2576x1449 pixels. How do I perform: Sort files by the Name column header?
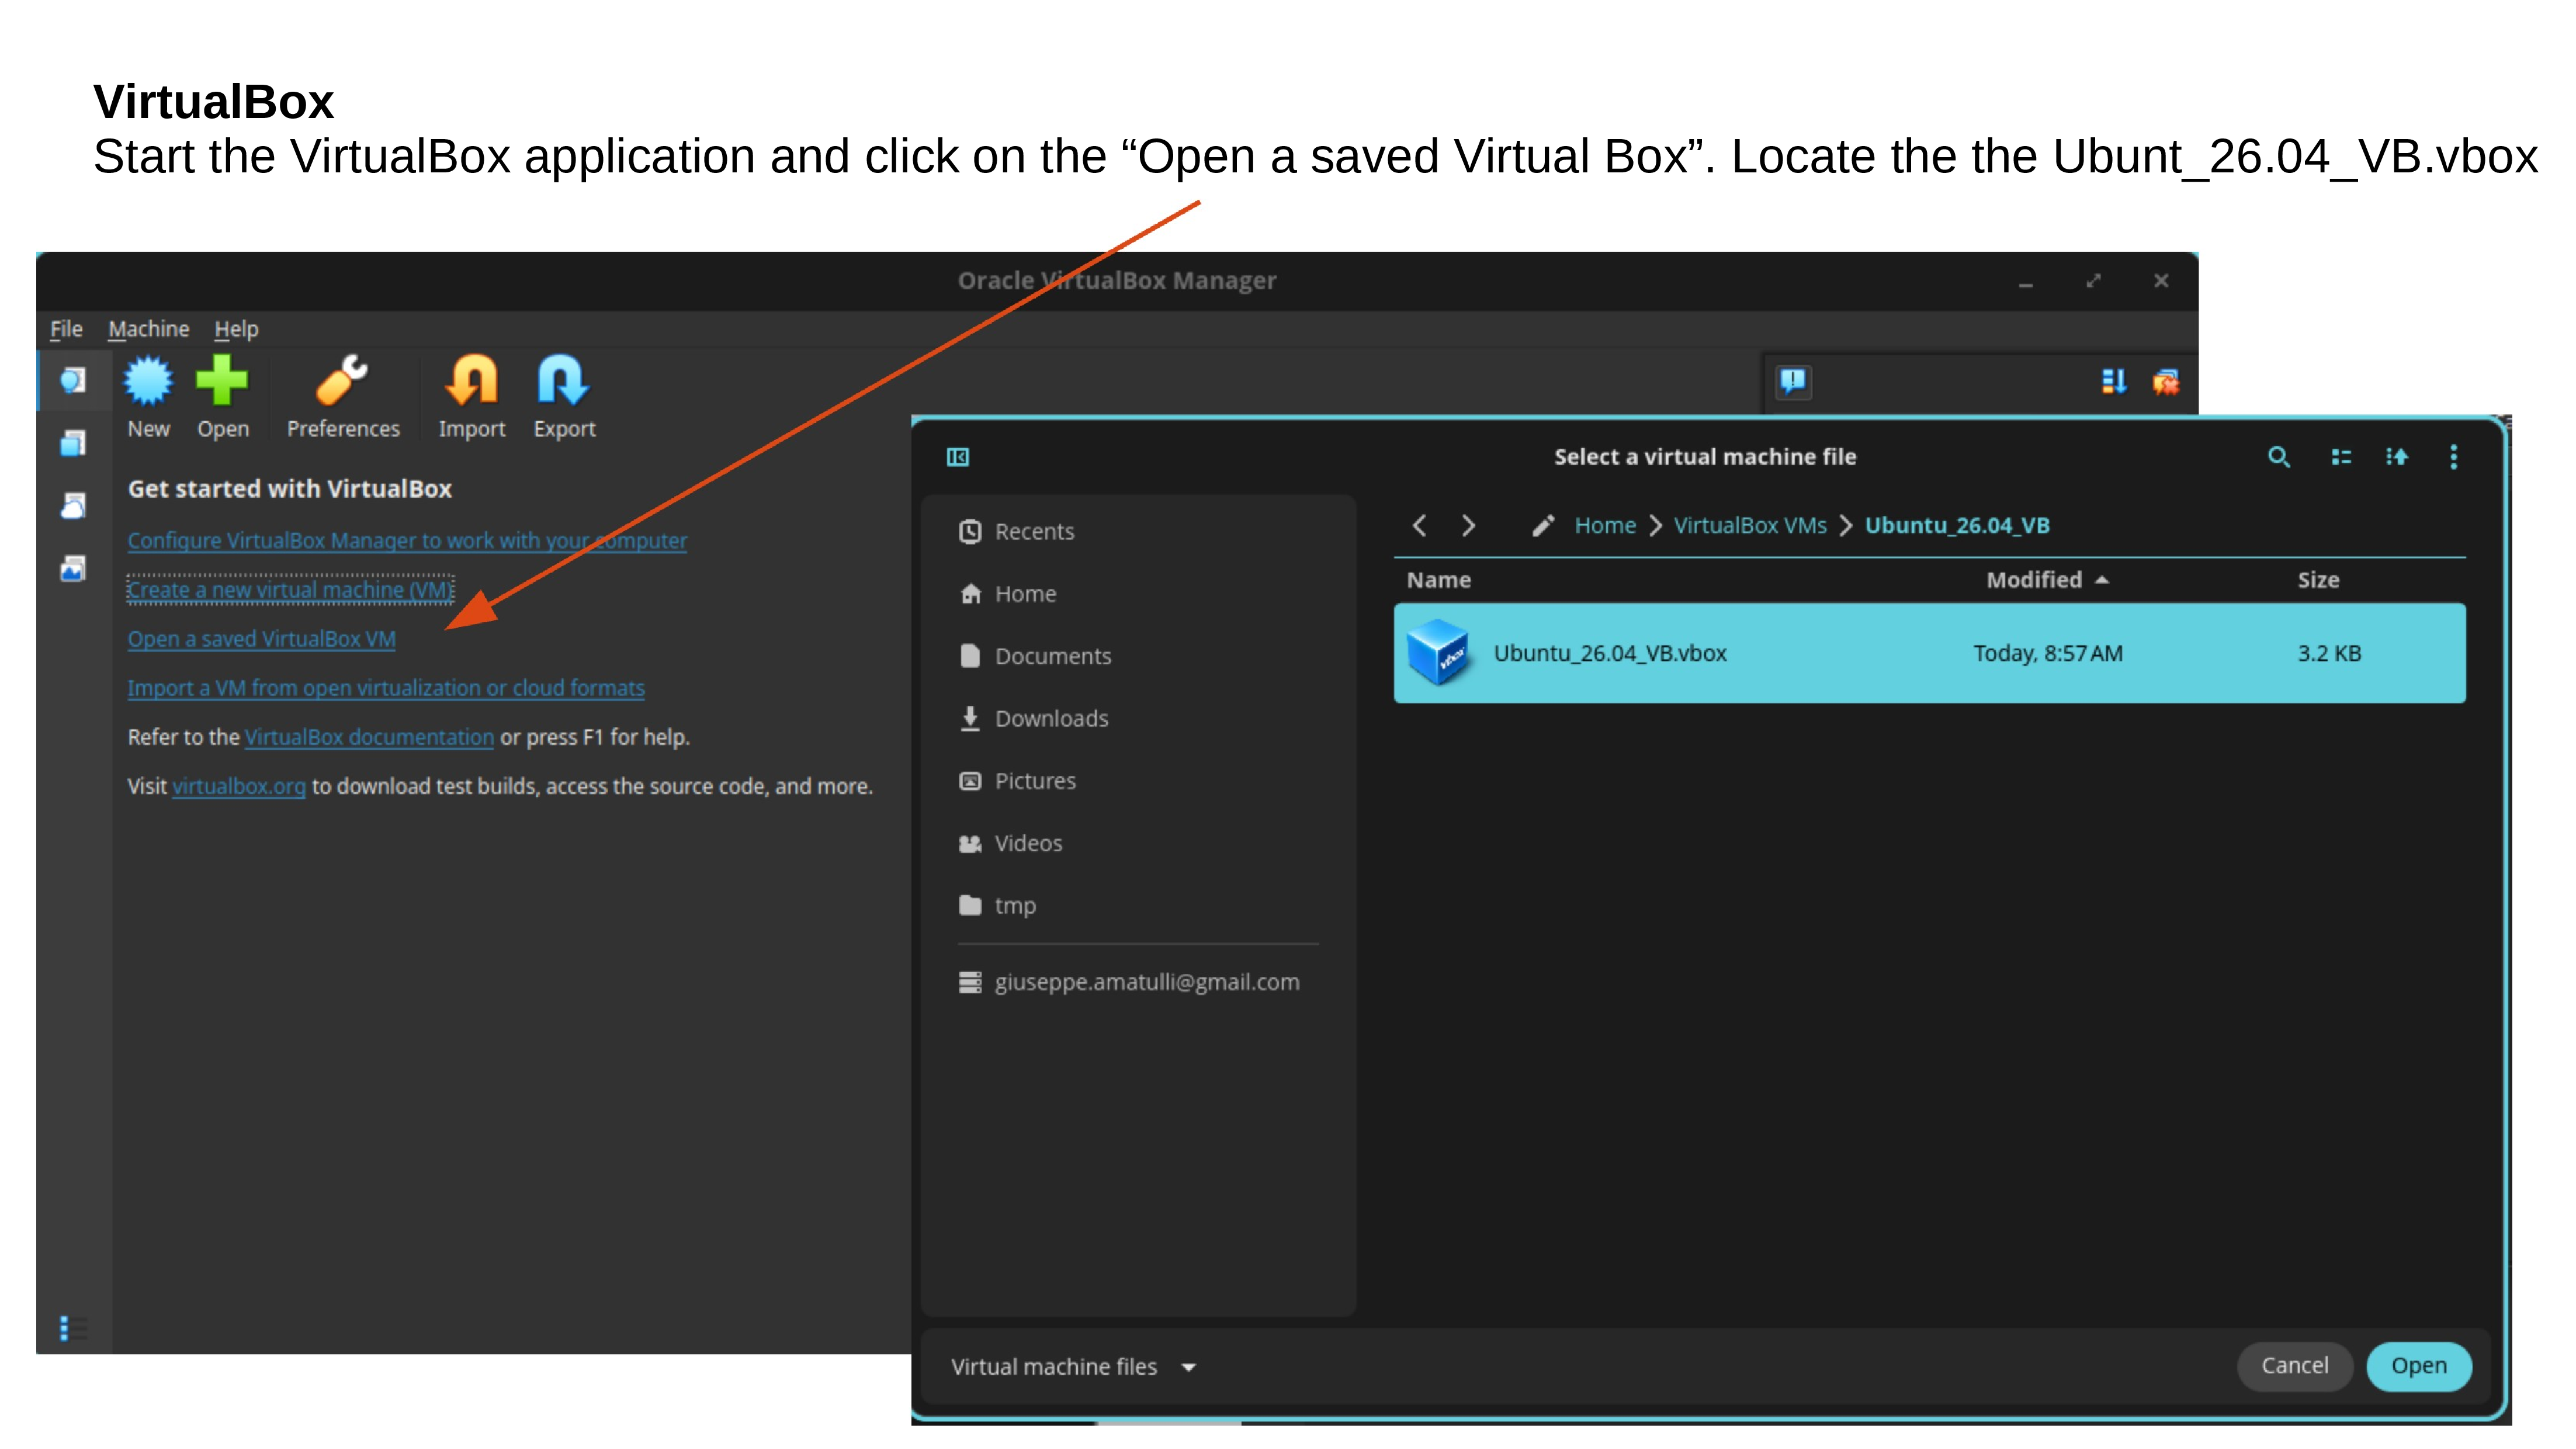pyautogui.click(x=1438, y=580)
